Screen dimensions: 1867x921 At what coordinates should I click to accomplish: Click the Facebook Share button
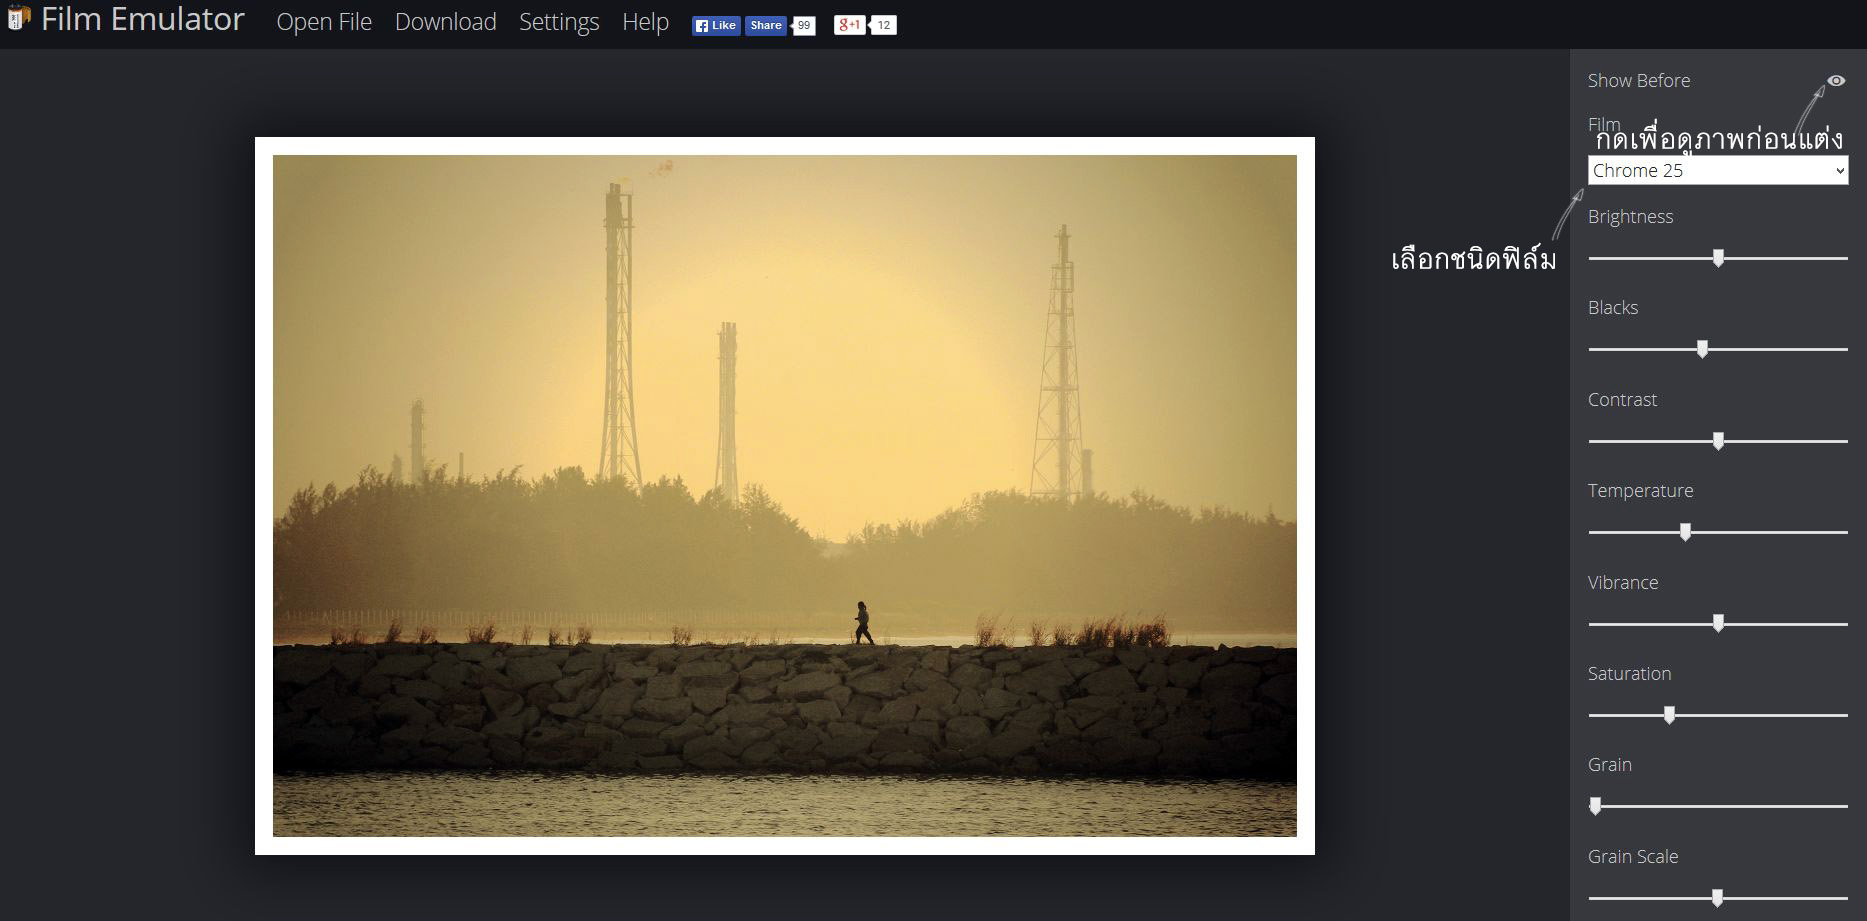(765, 26)
